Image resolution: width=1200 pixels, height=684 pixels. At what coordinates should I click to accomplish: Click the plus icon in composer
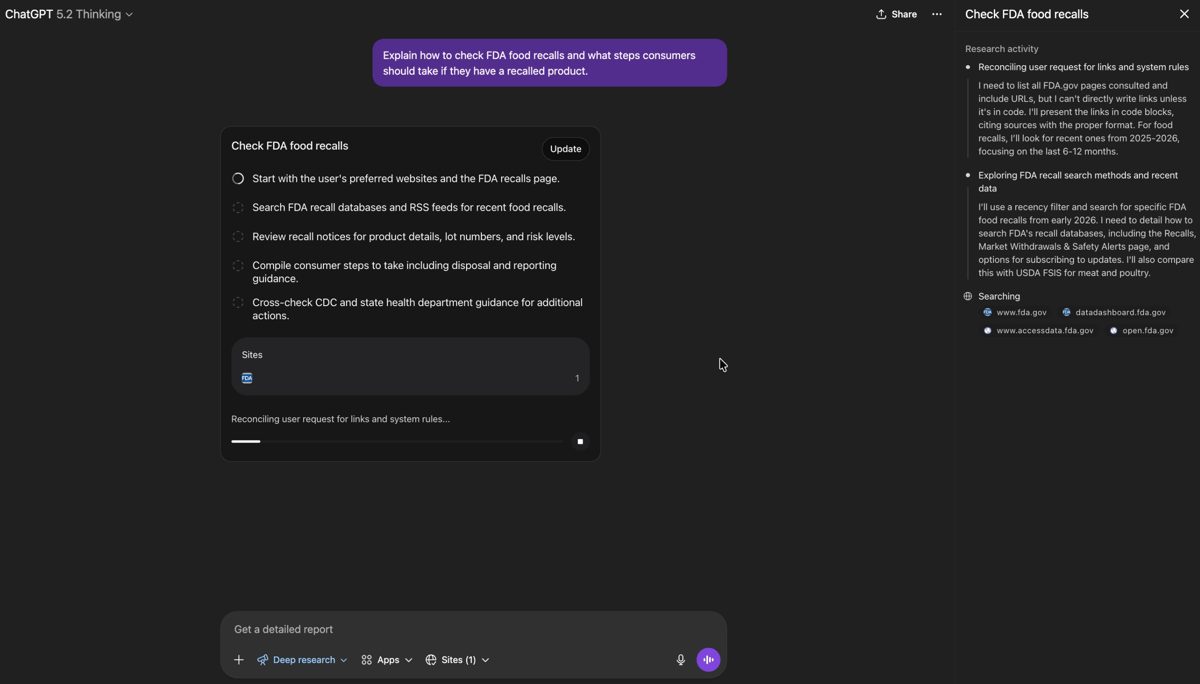(238, 660)
